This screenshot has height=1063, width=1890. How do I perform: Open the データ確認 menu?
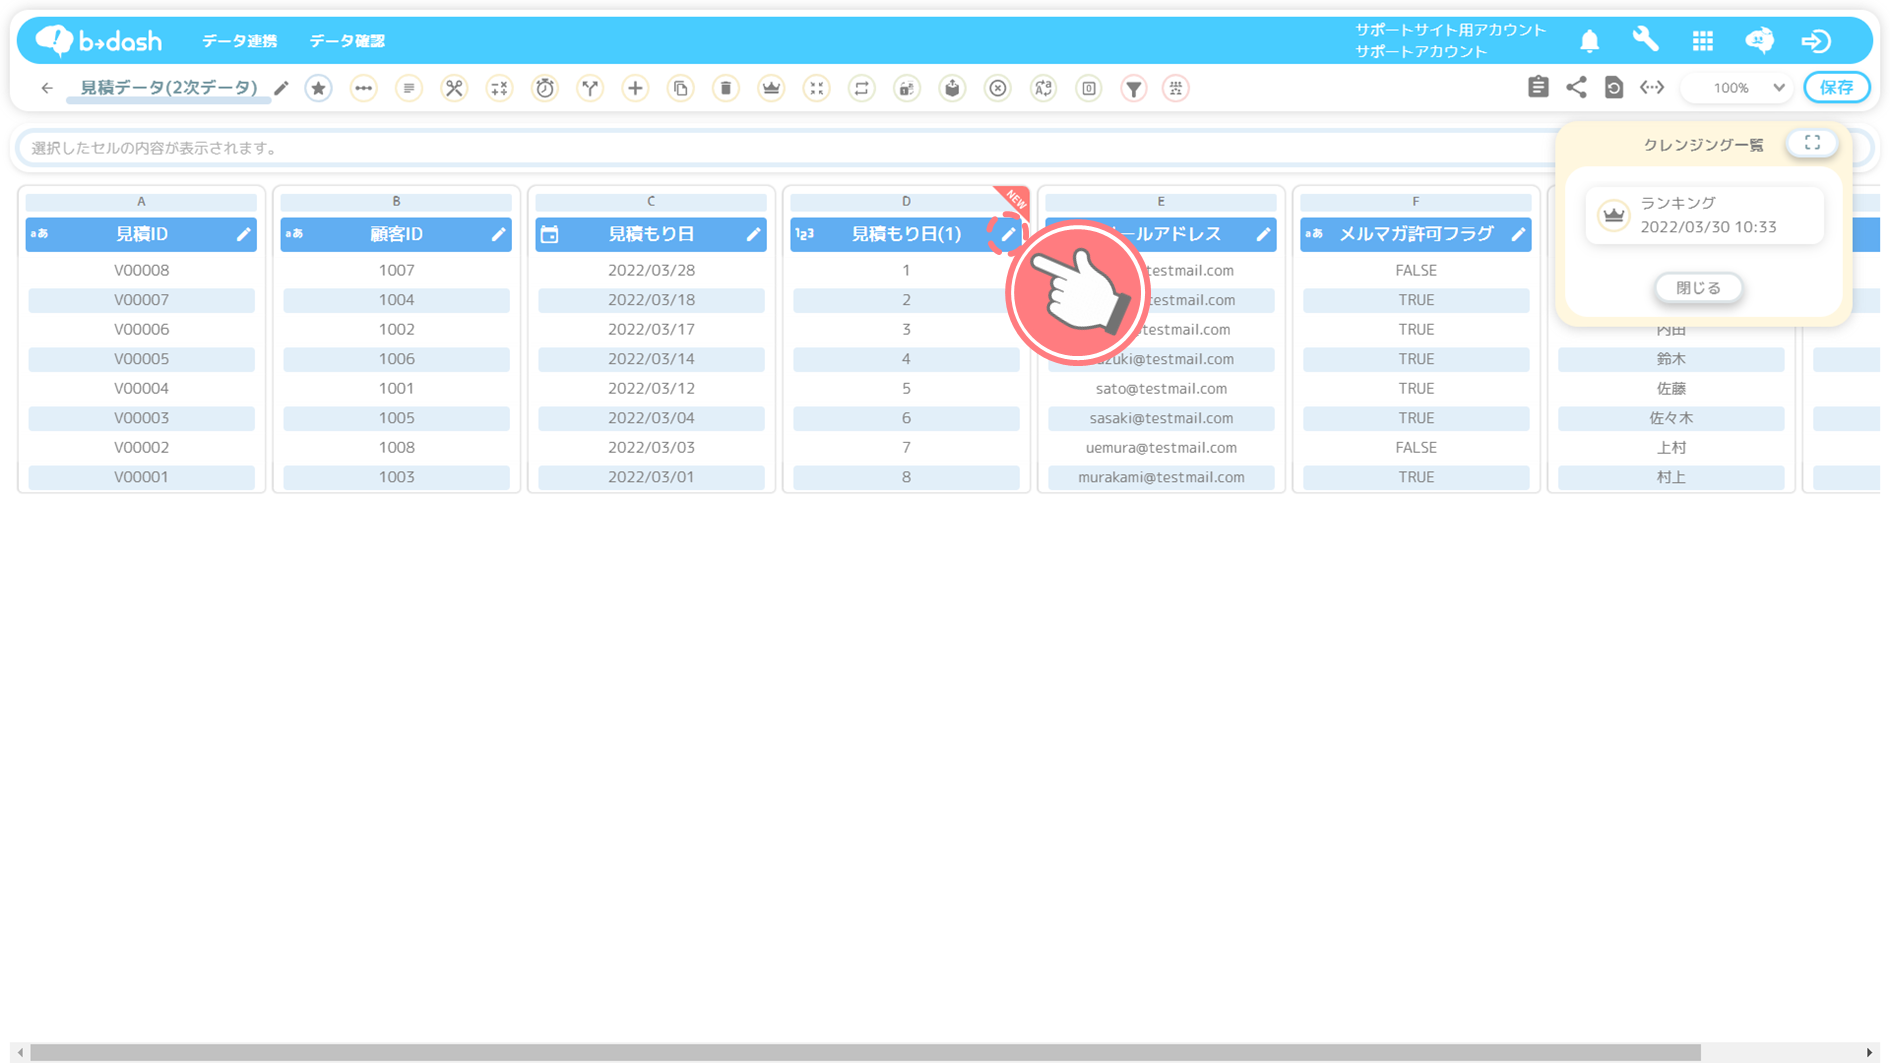347,41
